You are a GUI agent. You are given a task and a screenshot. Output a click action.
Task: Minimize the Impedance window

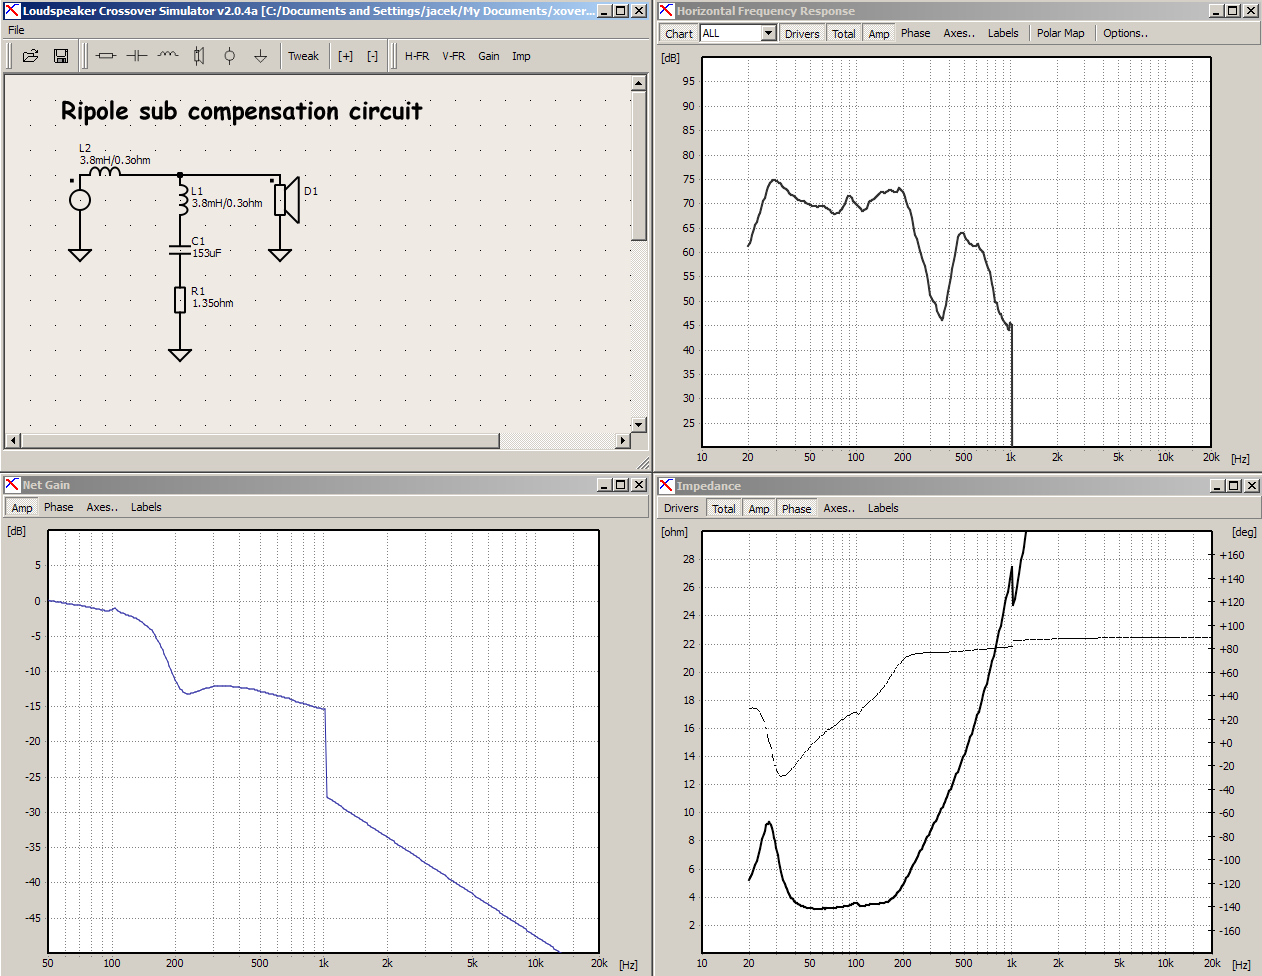[x=1217, y=486]
